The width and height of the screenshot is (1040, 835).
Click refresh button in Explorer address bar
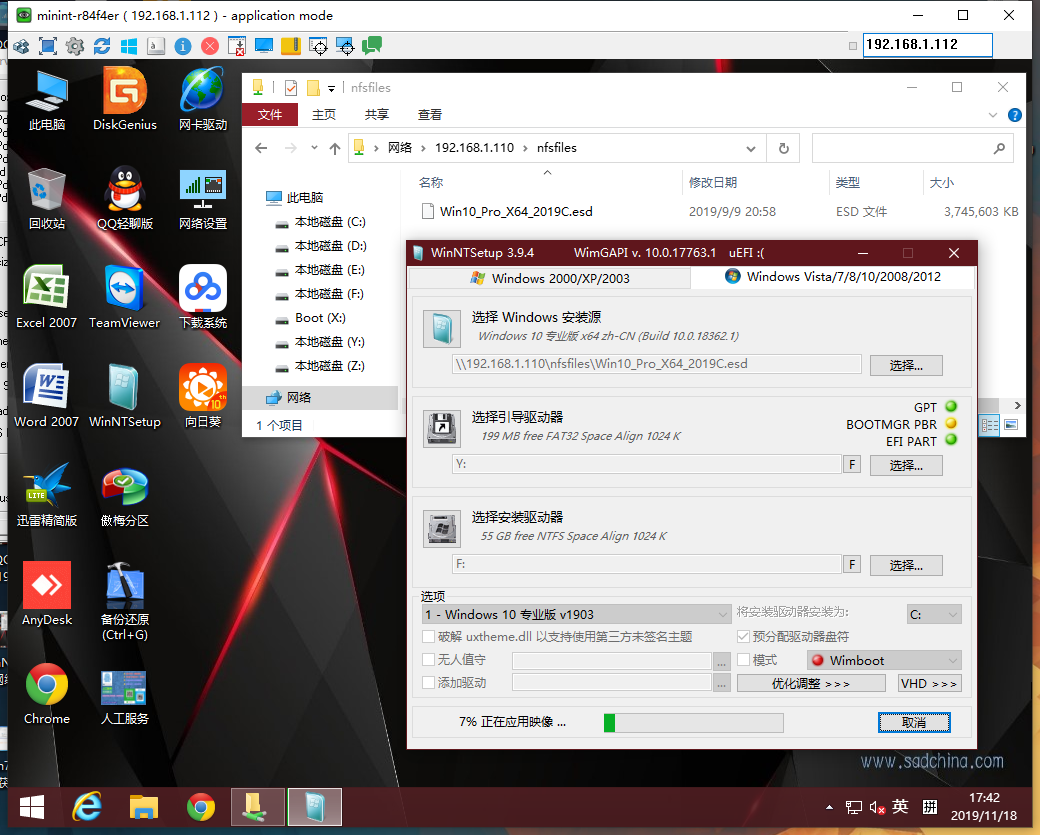click(783, 149)
